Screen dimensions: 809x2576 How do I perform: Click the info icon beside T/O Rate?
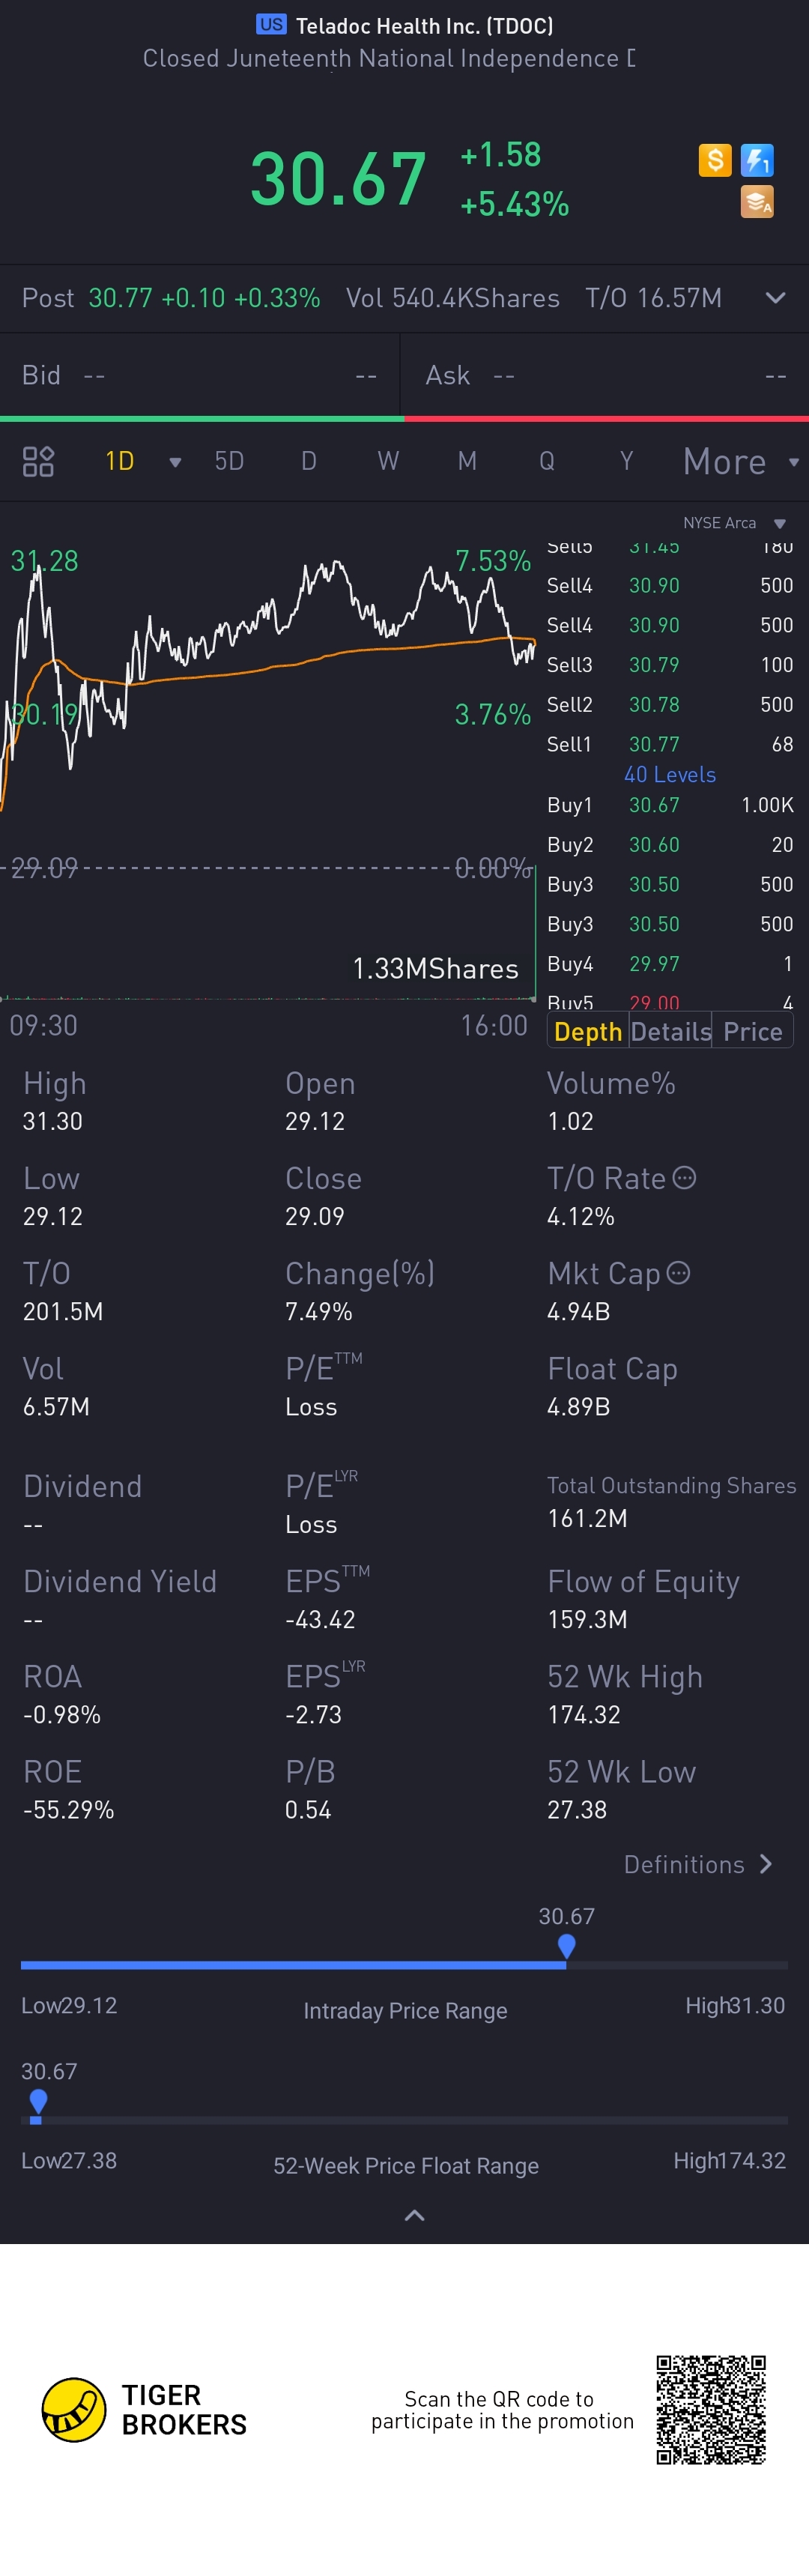point(684,1178)
